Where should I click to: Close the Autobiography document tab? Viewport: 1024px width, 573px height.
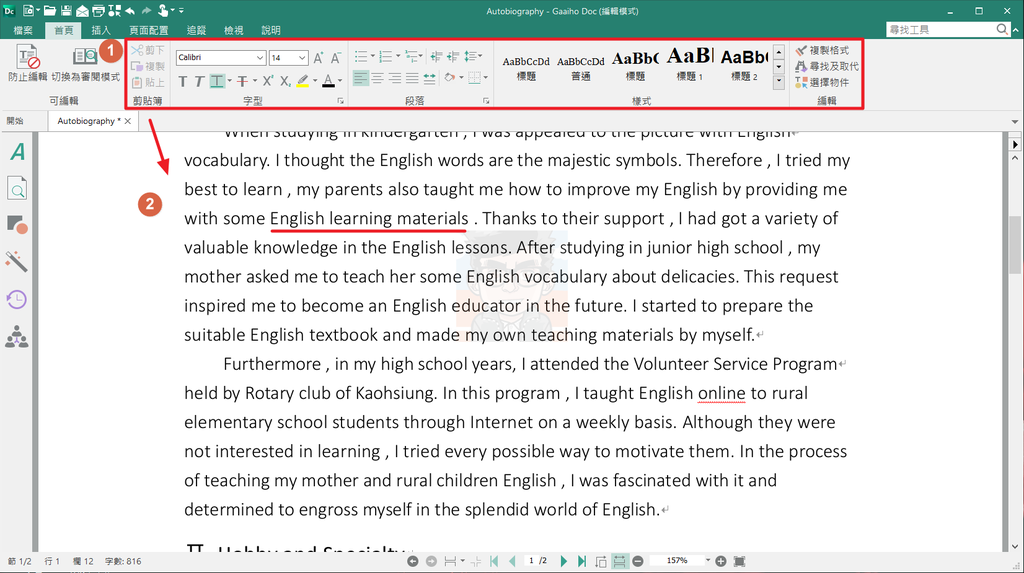click(128, 121)
